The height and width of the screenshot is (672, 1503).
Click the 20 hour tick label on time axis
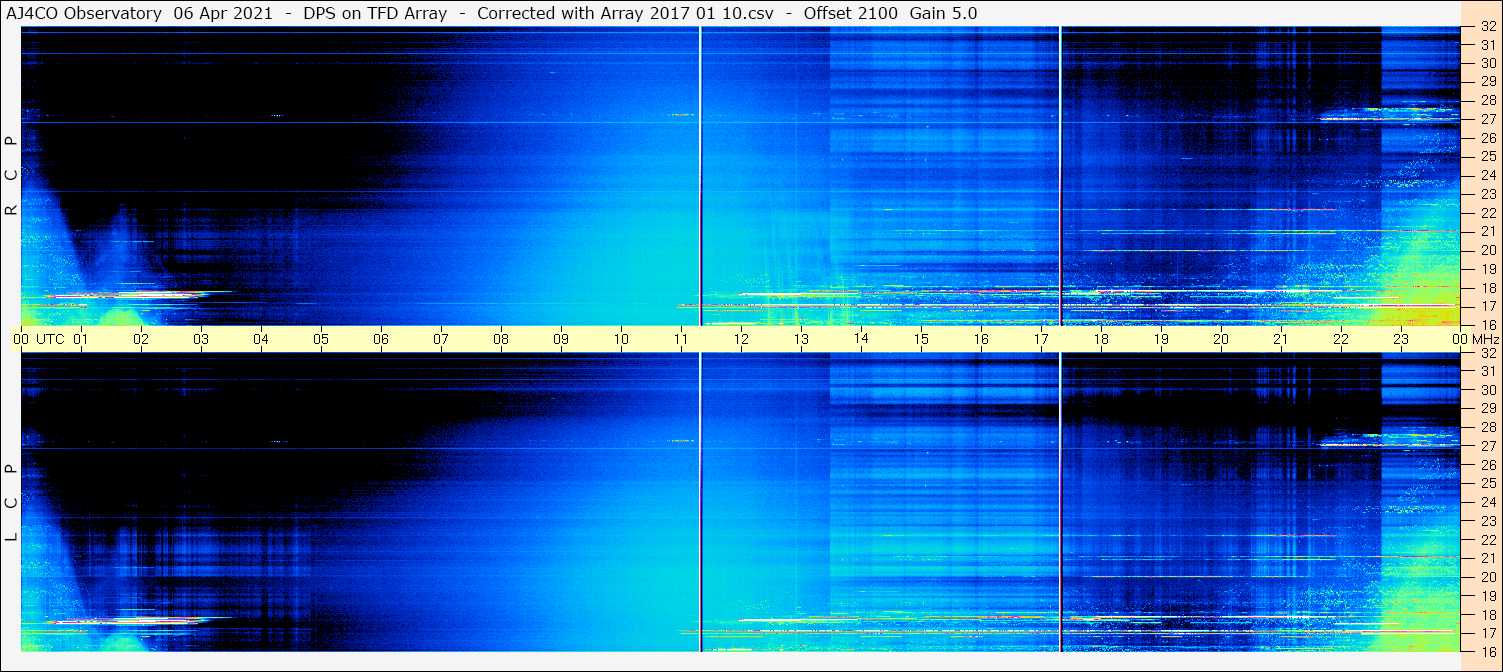point(1221,339)
